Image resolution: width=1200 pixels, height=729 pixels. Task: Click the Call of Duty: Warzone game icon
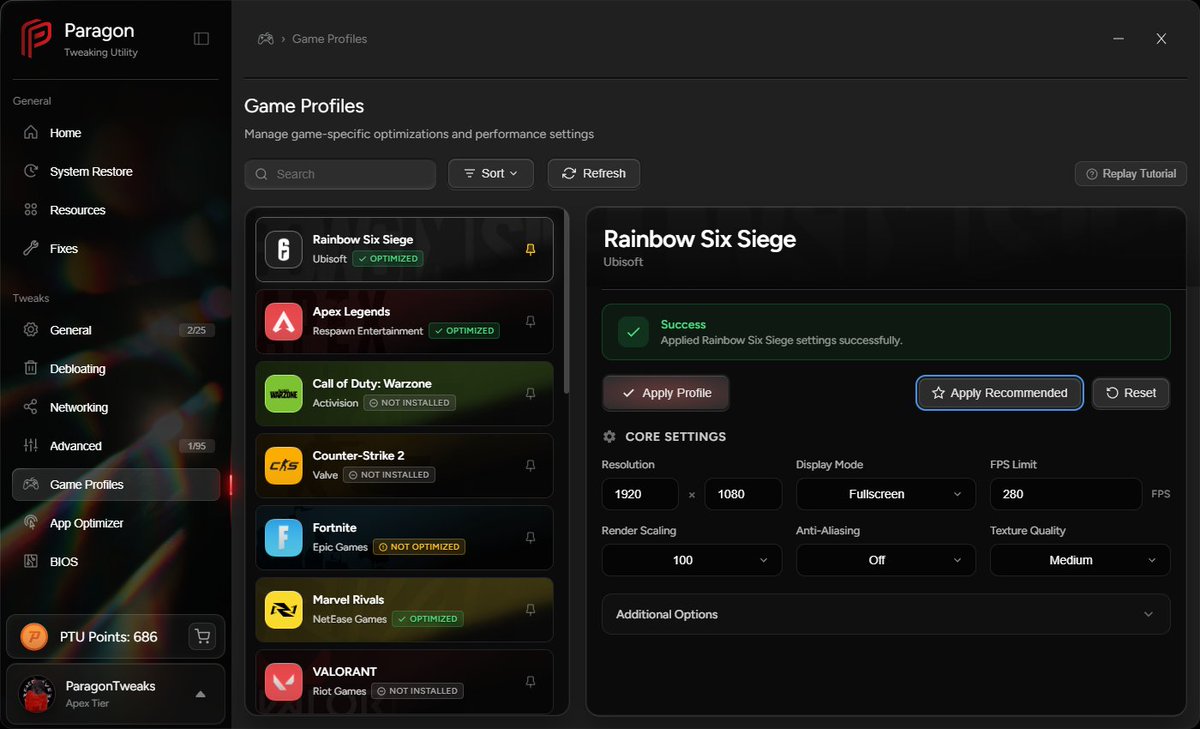[283, 393]
